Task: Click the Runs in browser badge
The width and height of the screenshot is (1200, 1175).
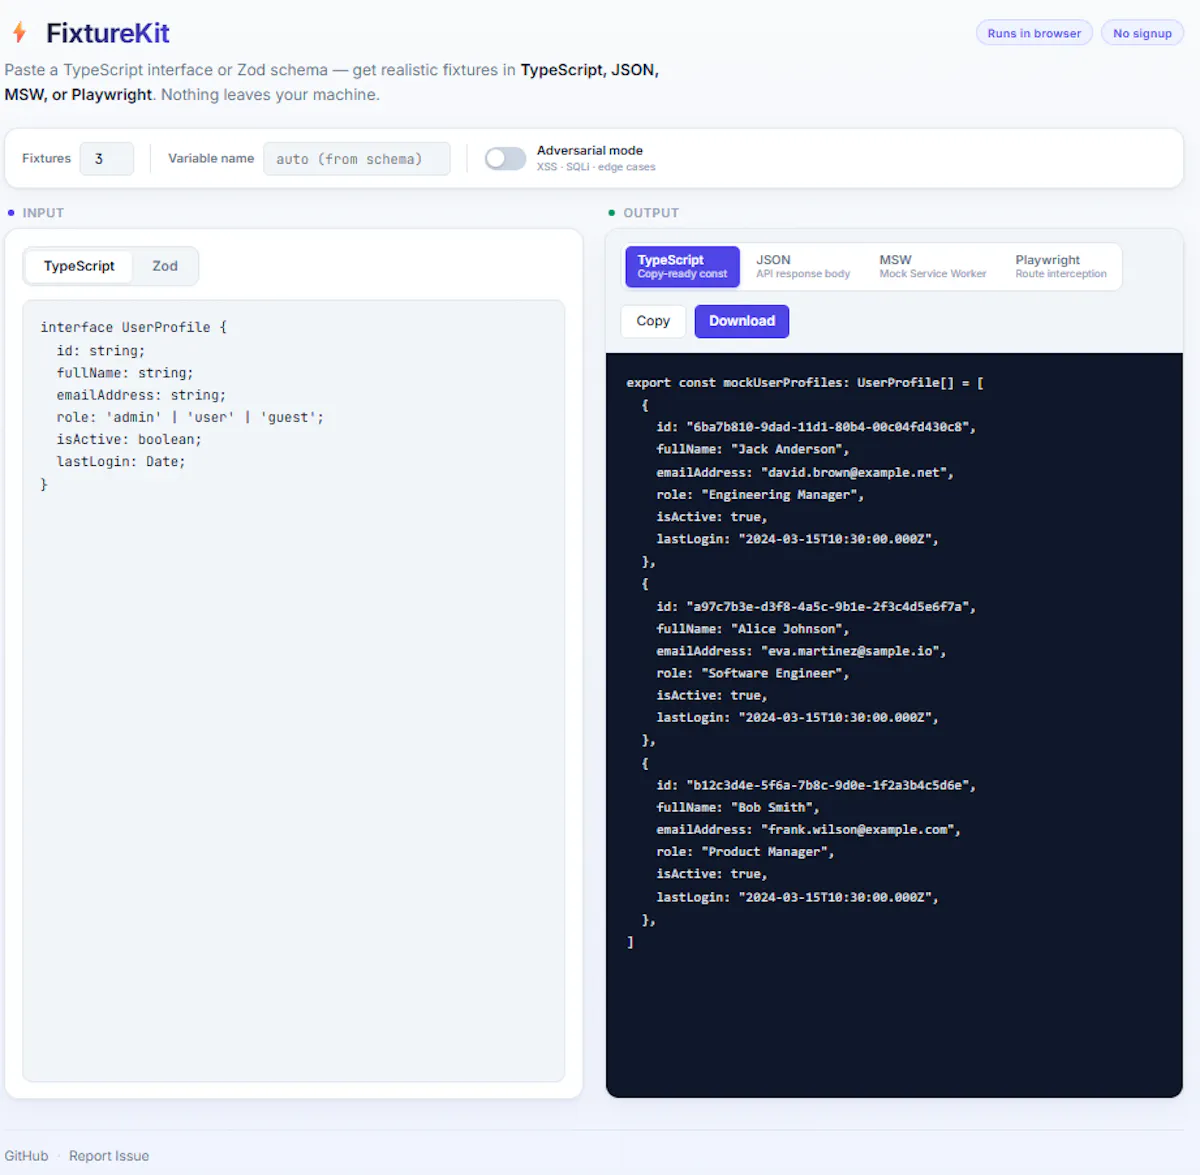Action: 1034,33
